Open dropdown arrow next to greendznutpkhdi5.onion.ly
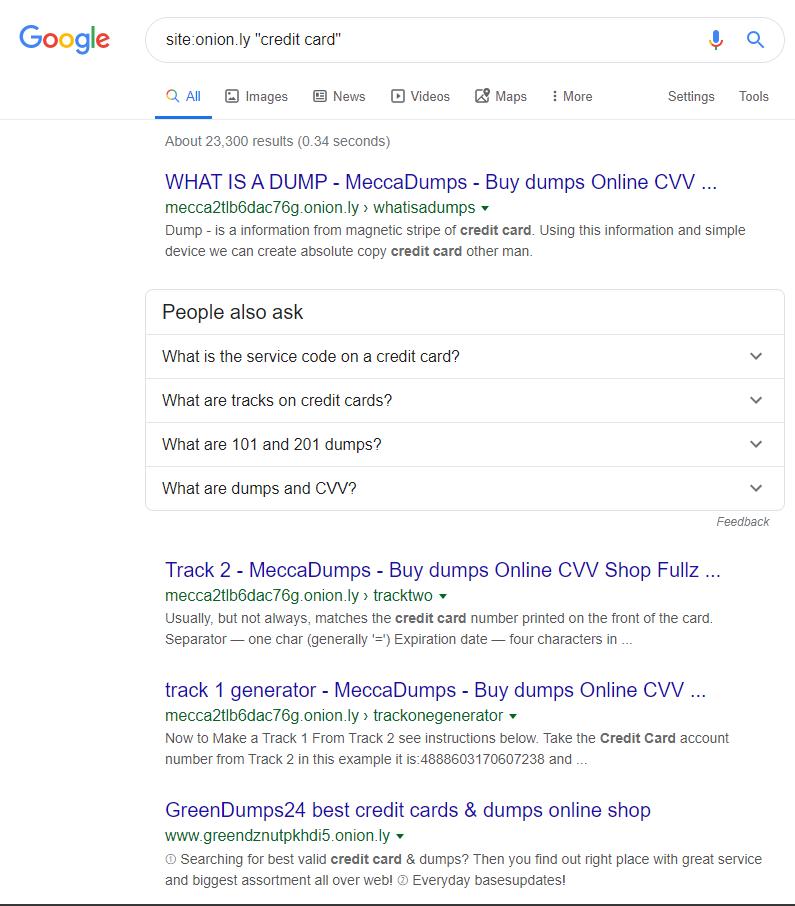 pos(400,836)
